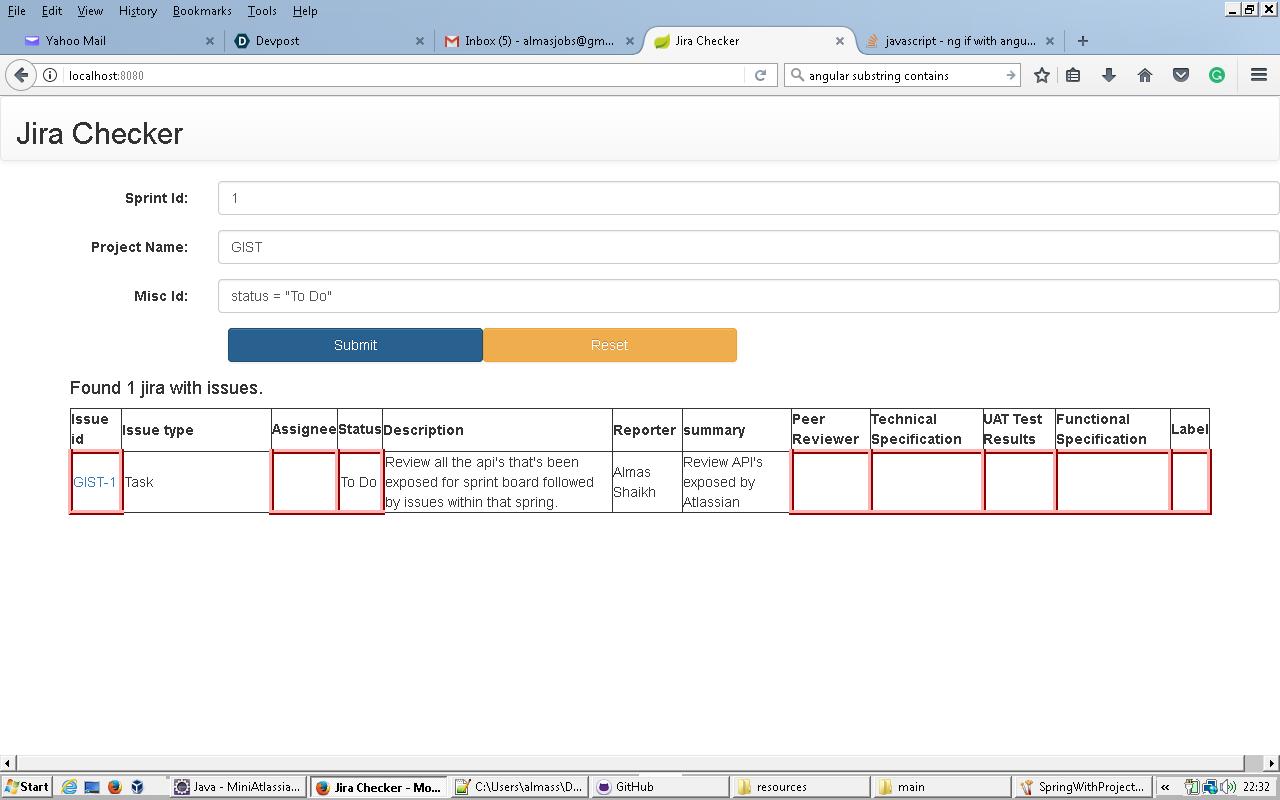The width and height of the screenshot is (1280, 800).
Task: Open the Edit menu
Action: click(51, 10)
